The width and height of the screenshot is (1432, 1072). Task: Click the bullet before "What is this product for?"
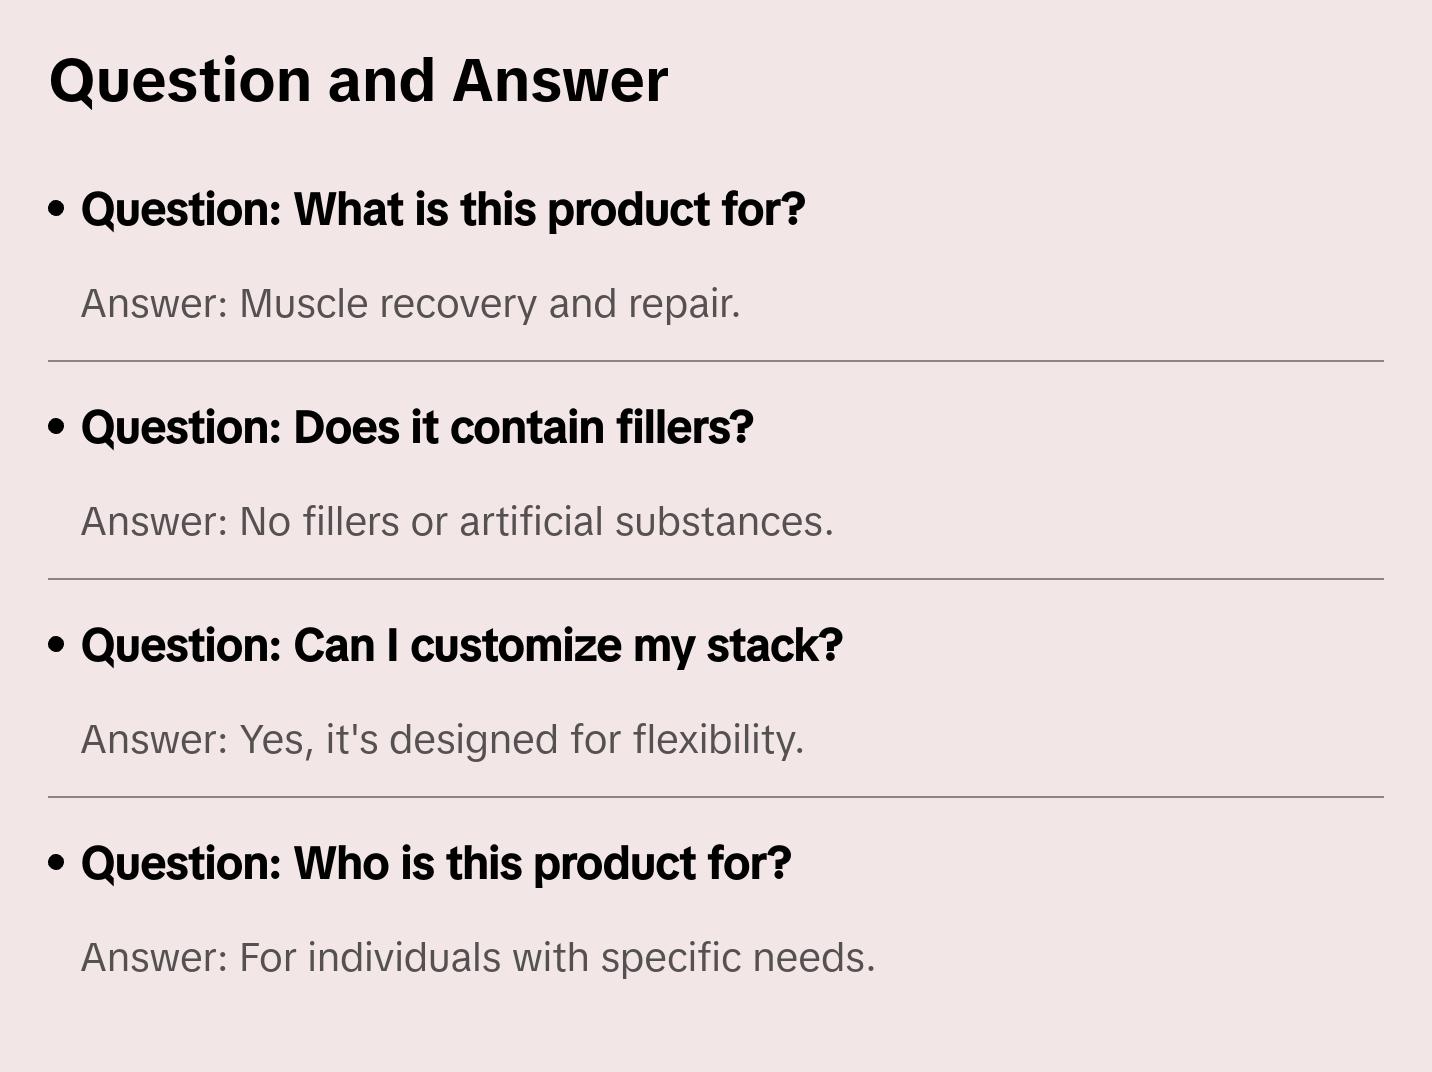(x=57, y=209)
